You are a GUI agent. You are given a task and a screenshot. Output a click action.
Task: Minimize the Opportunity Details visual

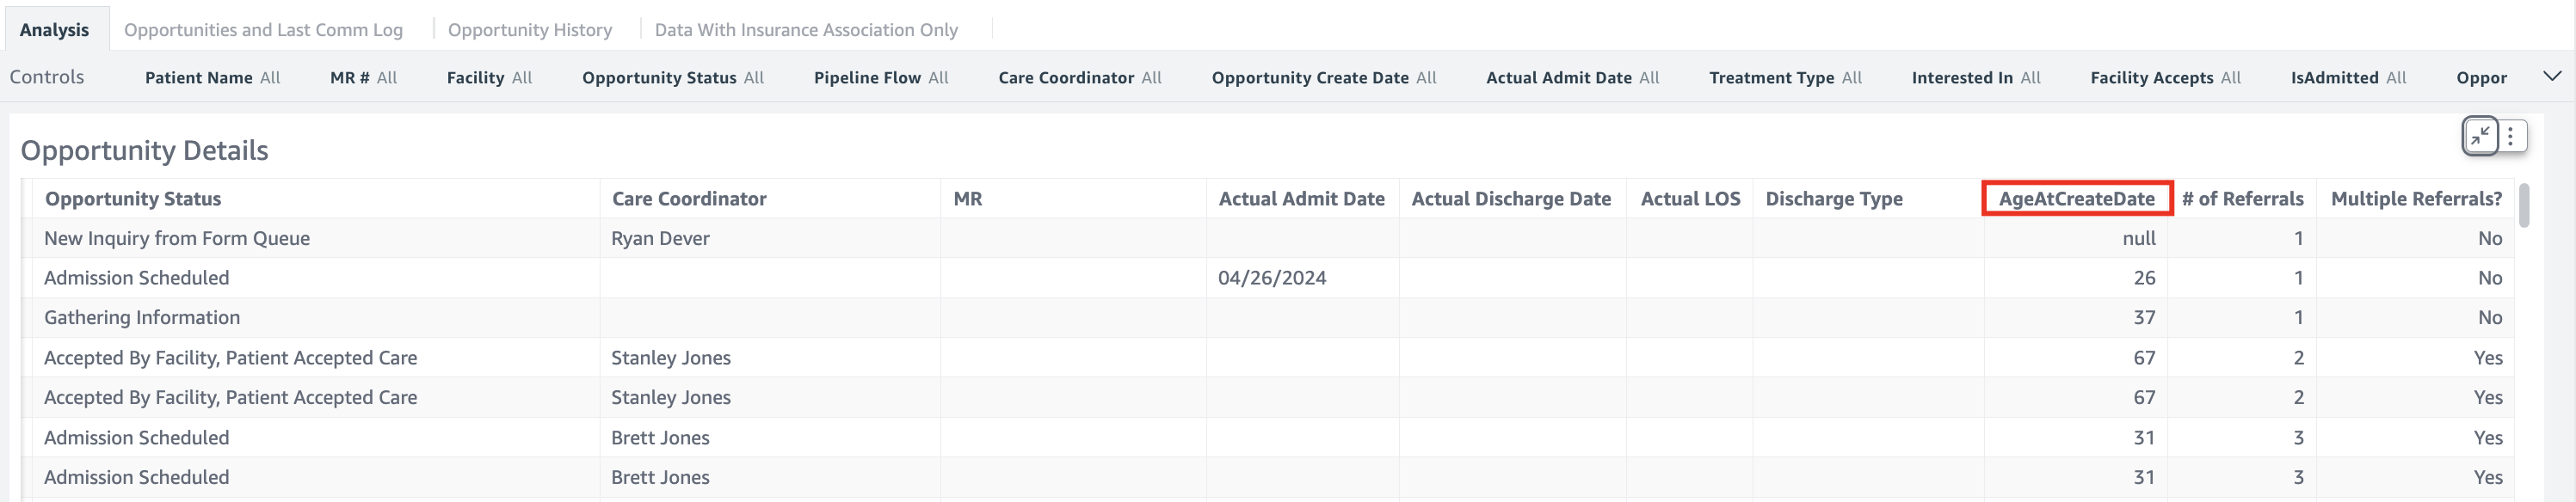[2480, 136]
